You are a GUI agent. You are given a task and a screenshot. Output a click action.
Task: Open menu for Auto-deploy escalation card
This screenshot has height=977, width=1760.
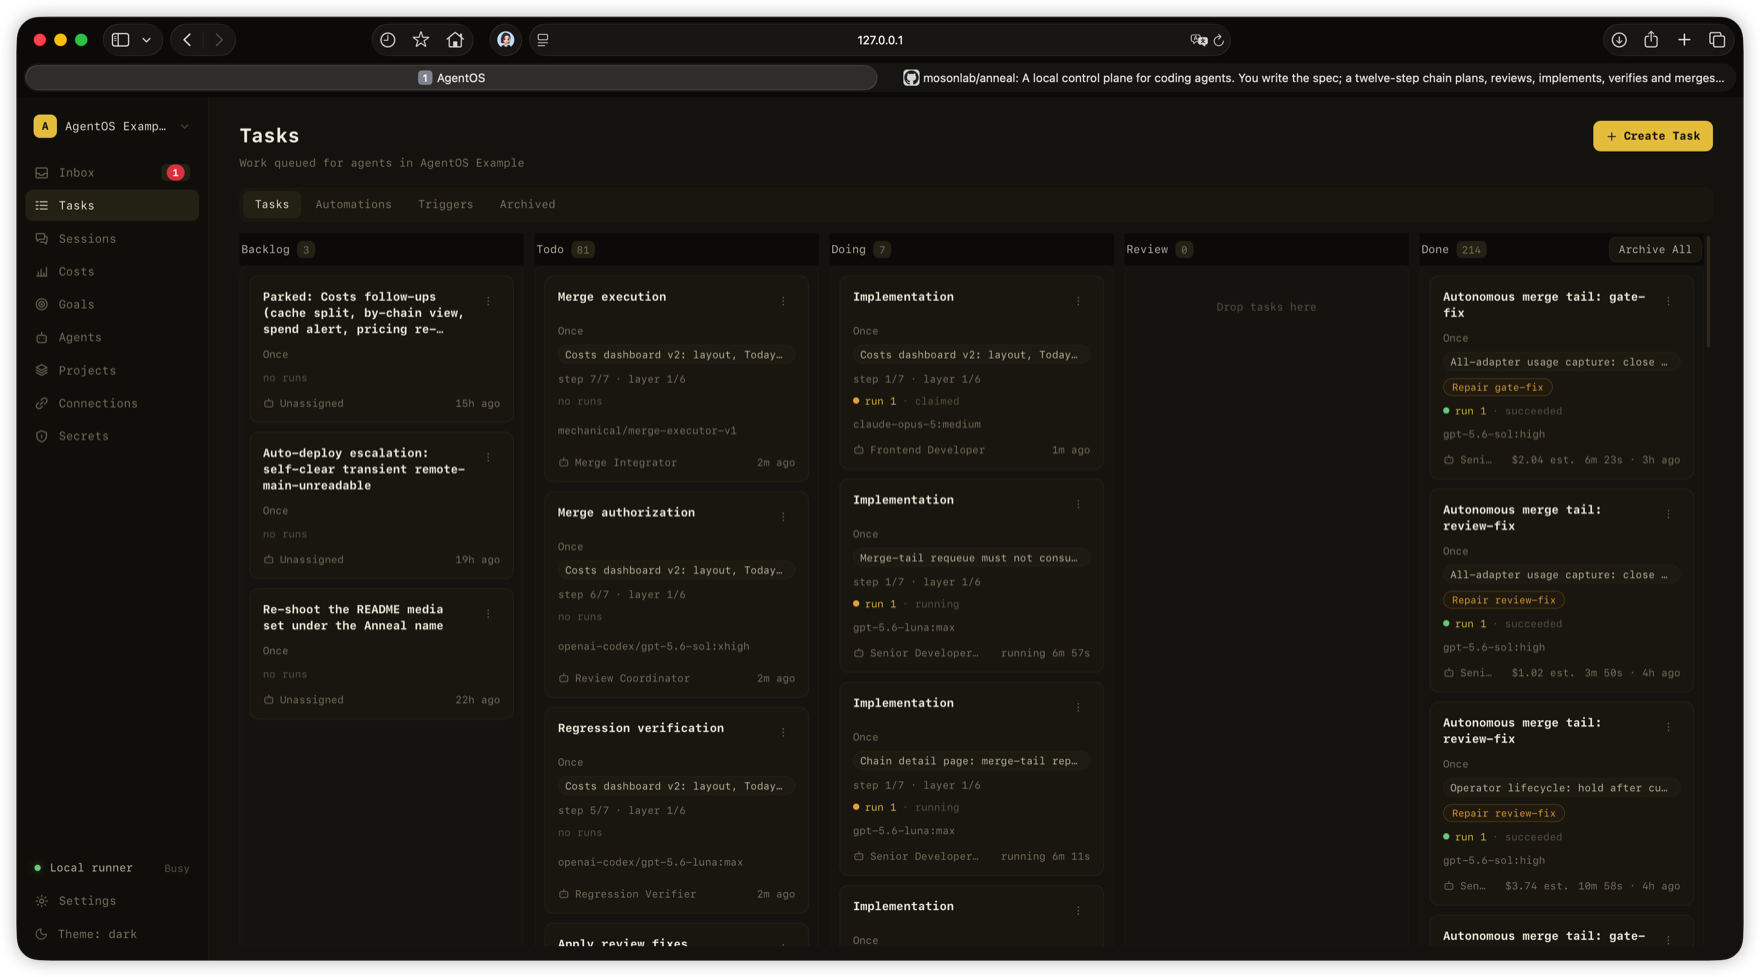pyautogui.click(x=488, y=457)
